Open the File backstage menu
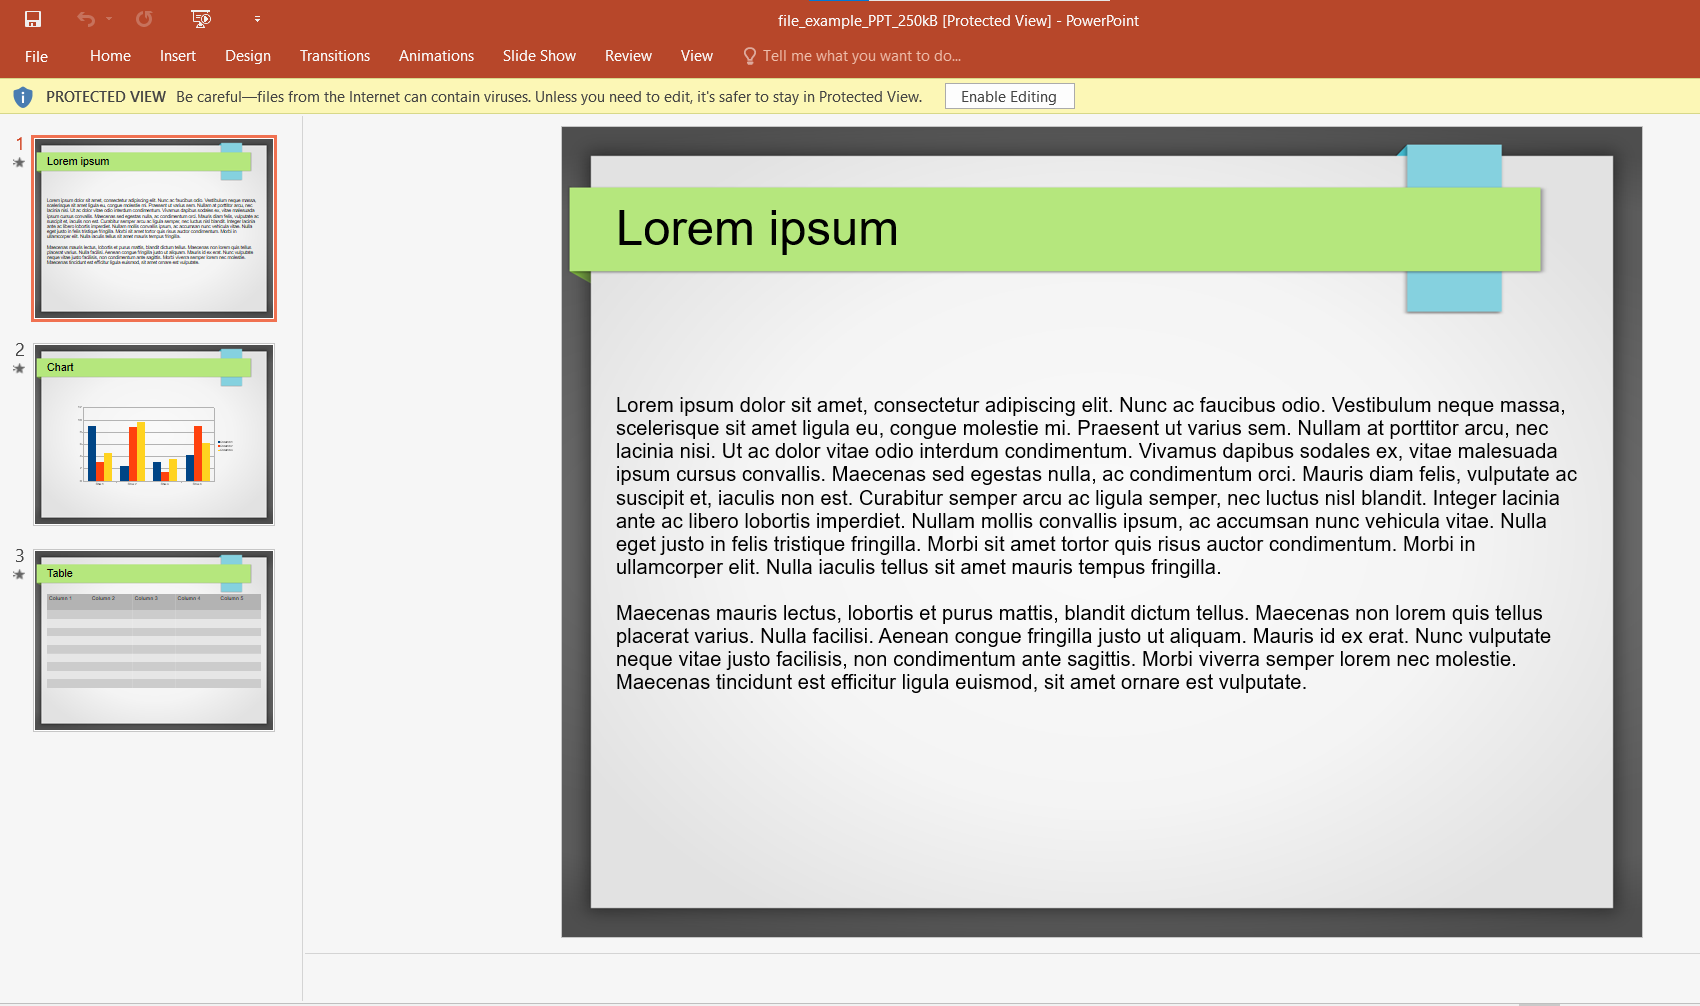The width and height of the screenshot is (1700, 1006). tap(36, 56)
